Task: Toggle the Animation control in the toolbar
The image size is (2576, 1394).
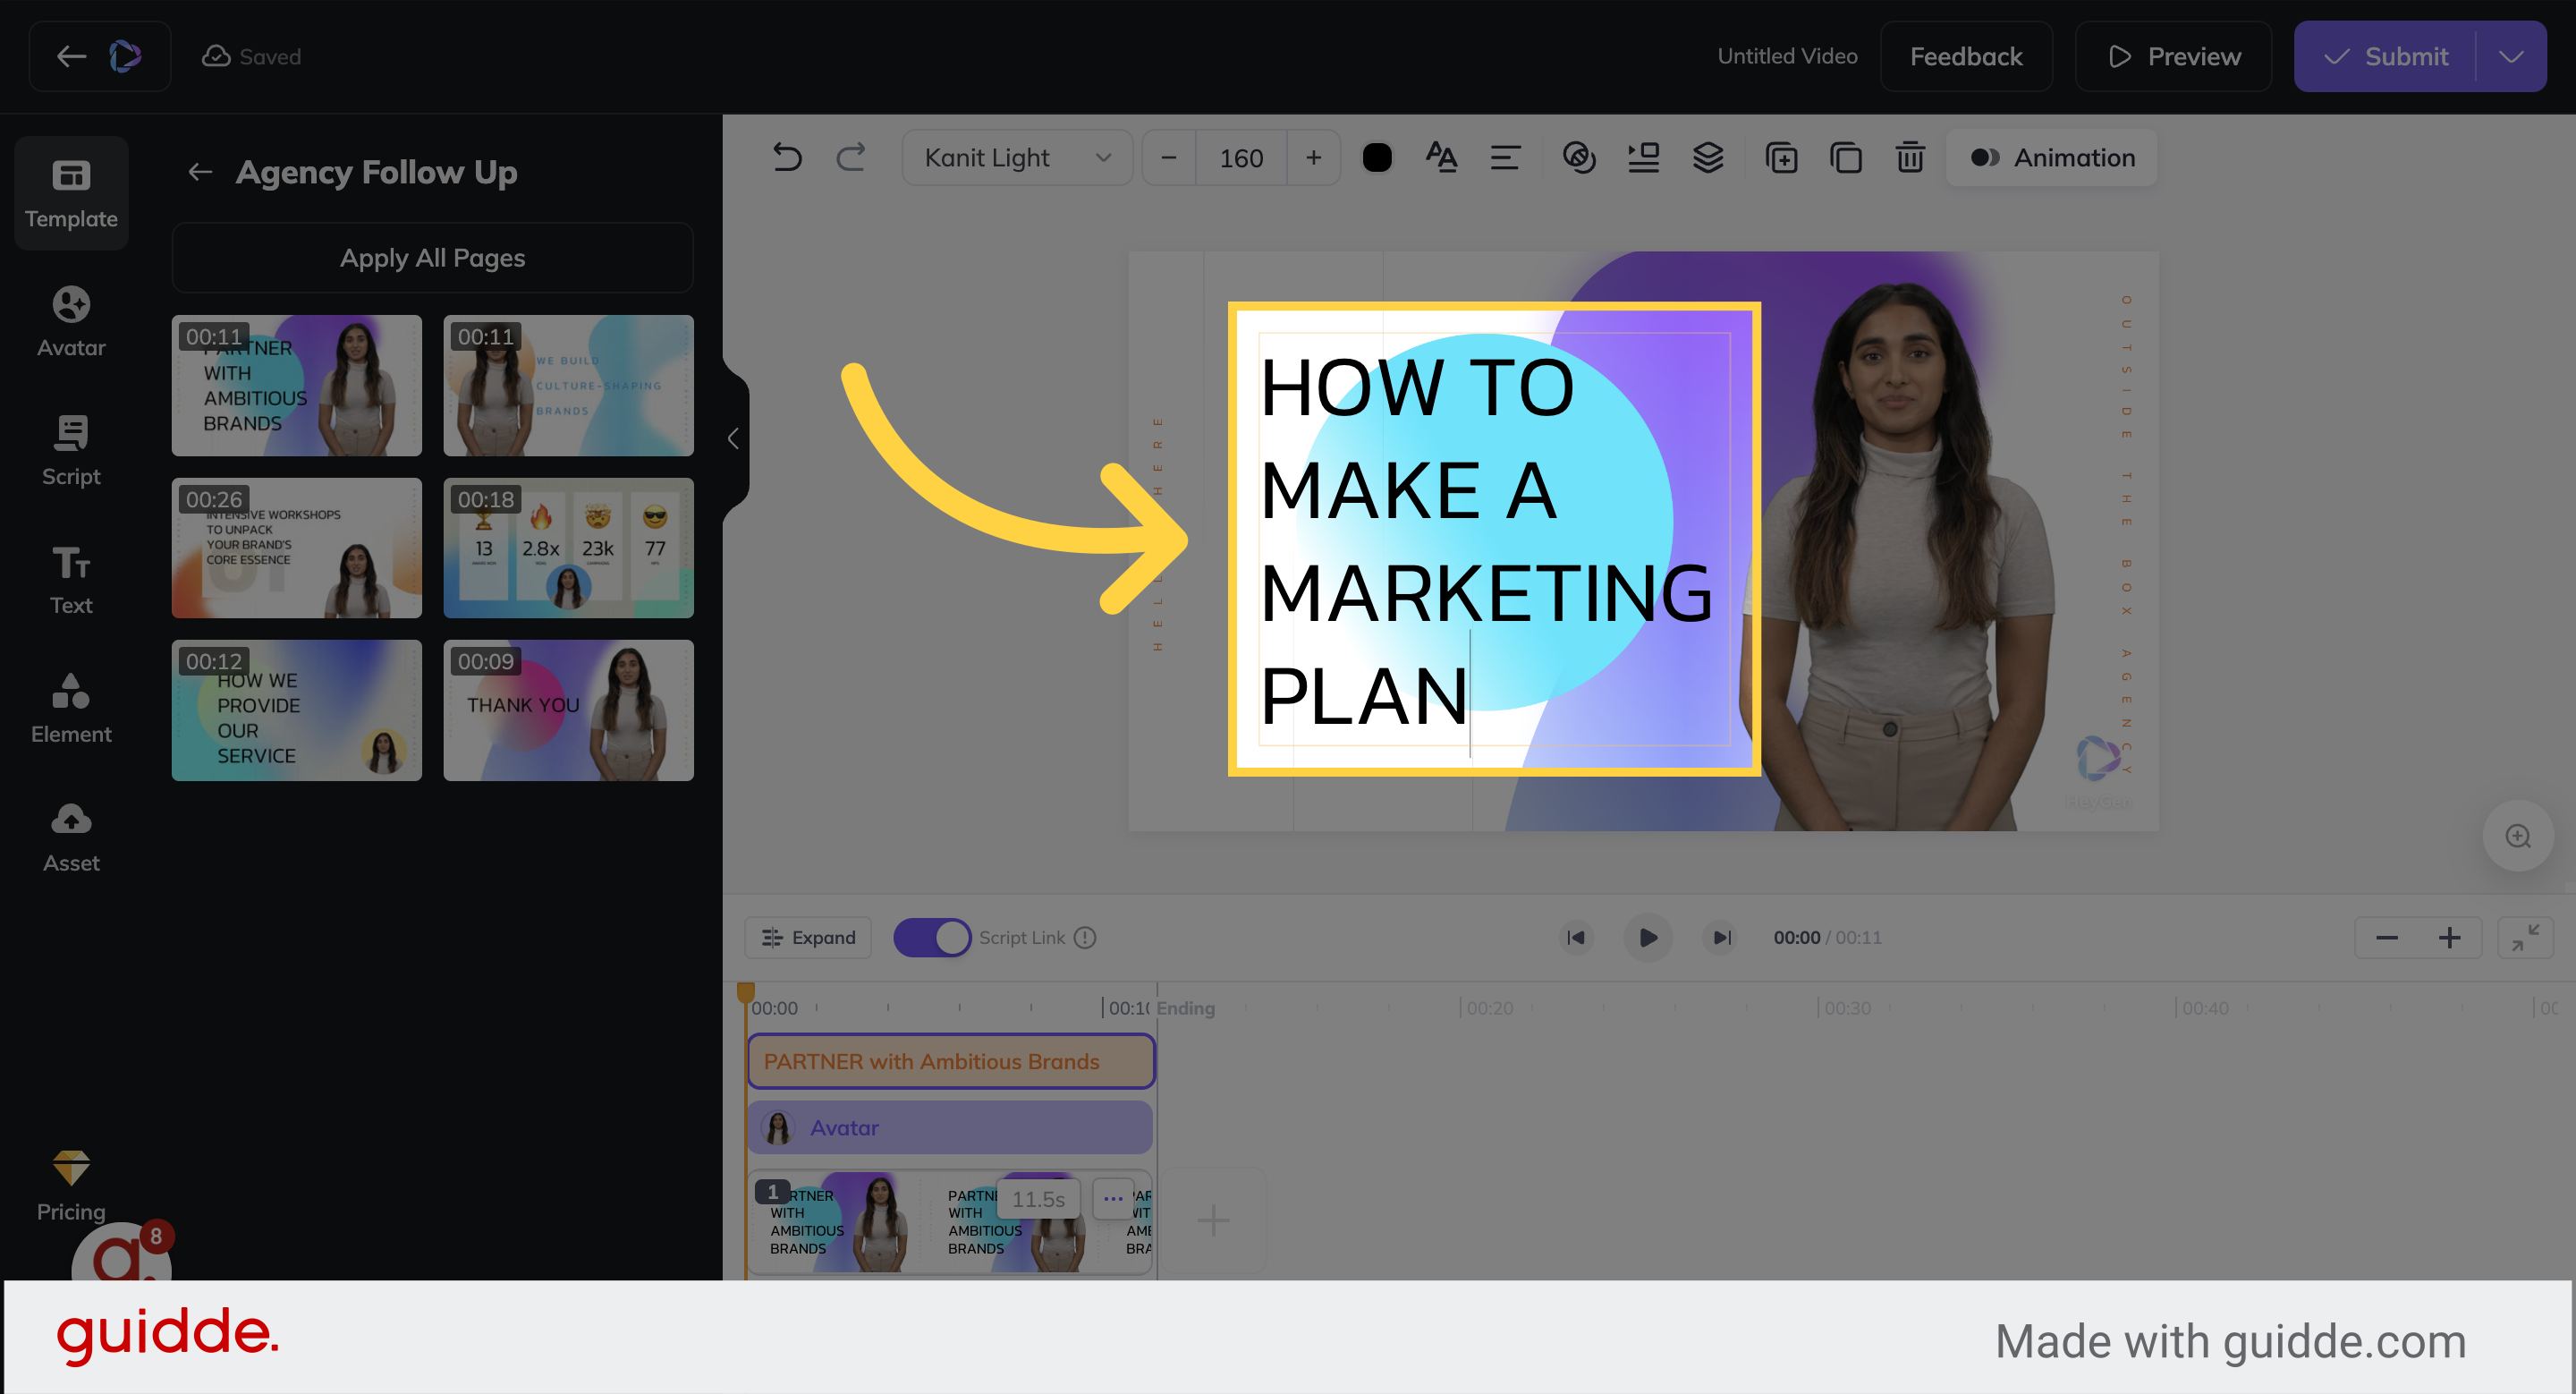Action: pos(2051,157)
